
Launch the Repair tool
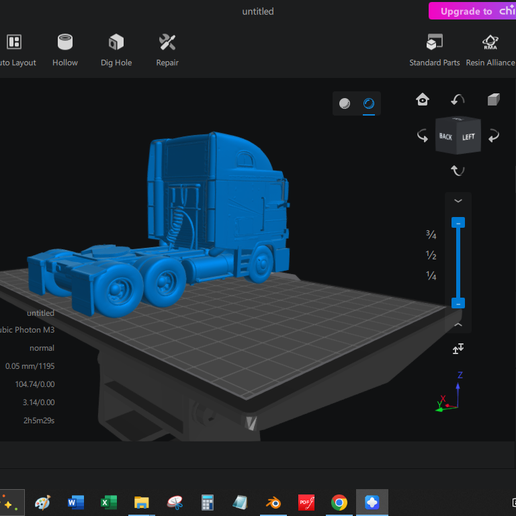[x=167, y=50]
